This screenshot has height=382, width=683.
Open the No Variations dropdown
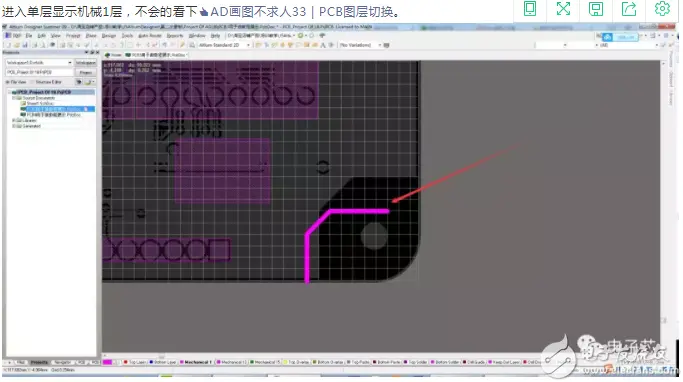pos(360,45)
